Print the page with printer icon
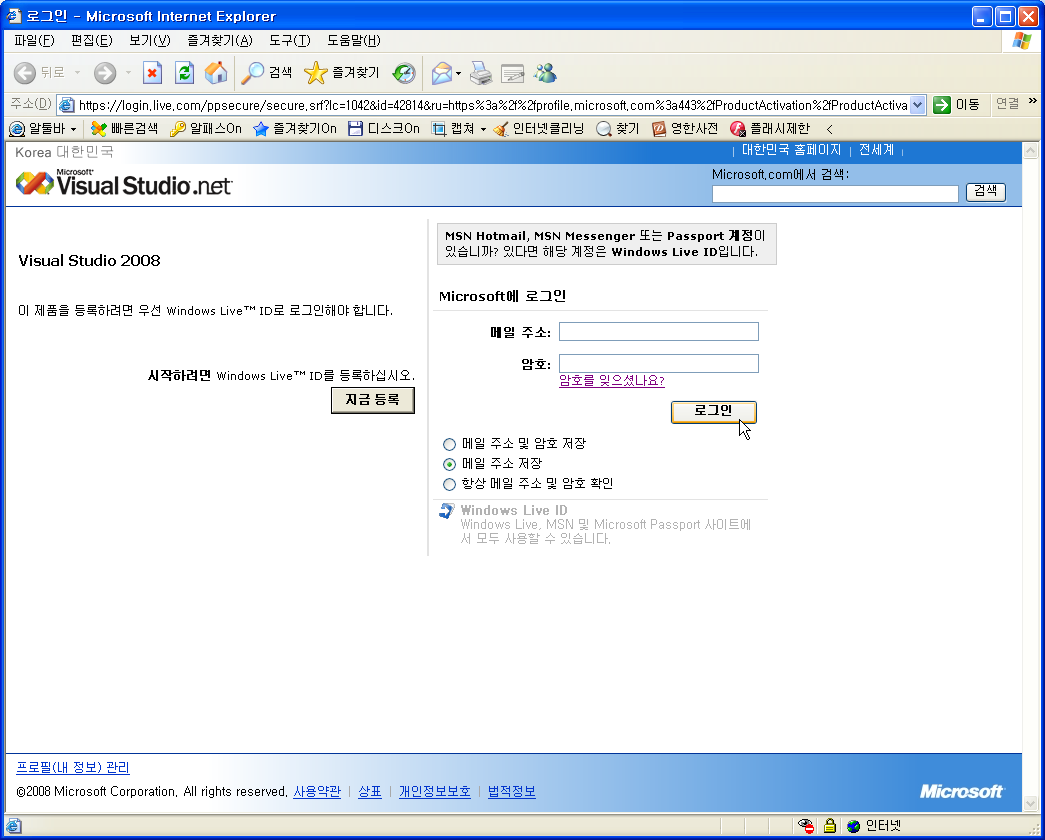 [481, 73]
